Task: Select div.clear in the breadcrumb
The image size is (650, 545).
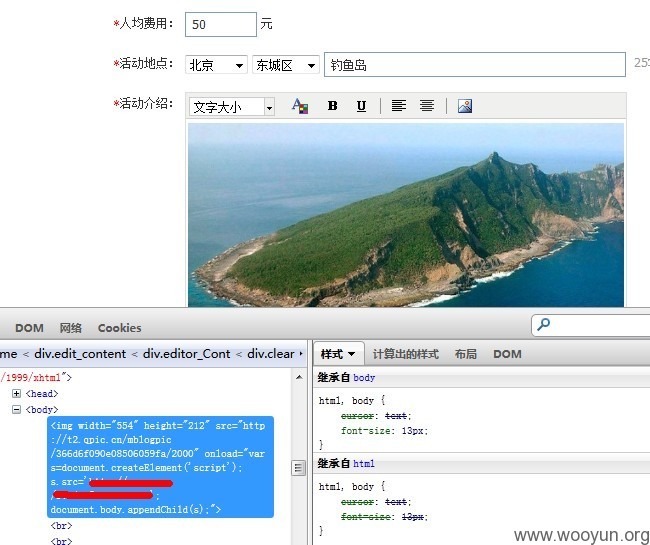Action: (271, 354)
